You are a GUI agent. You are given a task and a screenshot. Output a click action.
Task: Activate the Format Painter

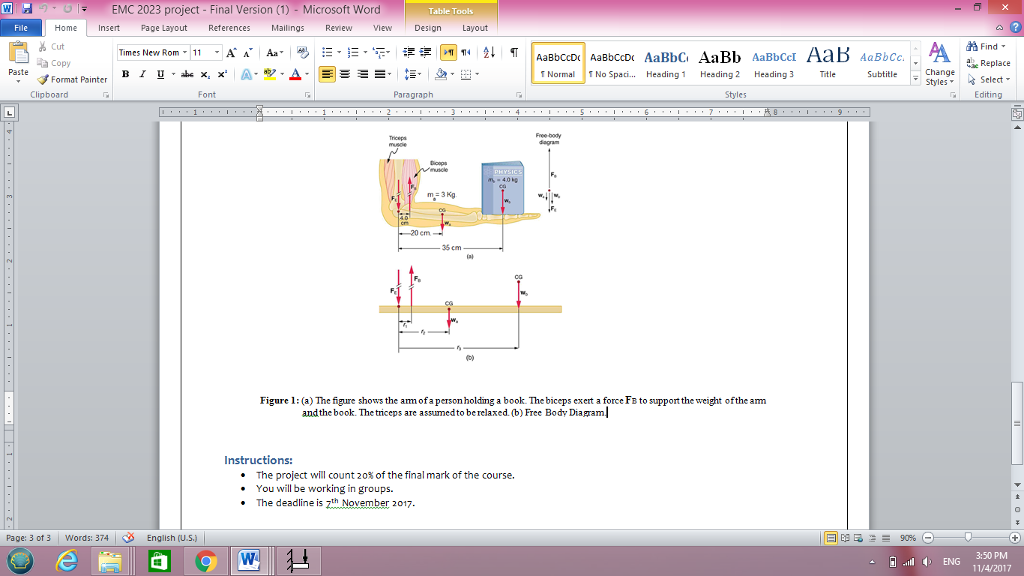point(72,79)
